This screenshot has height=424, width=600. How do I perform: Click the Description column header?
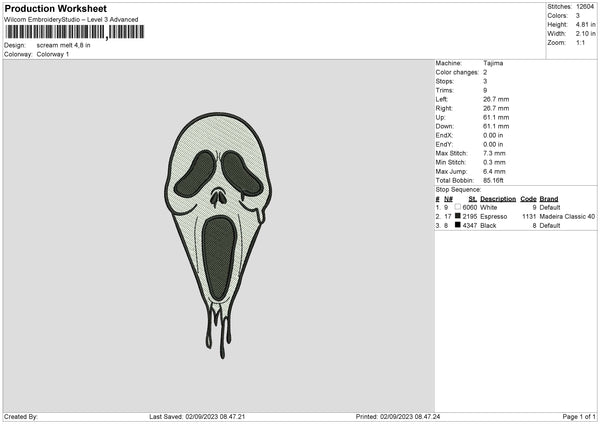(497, 198)
